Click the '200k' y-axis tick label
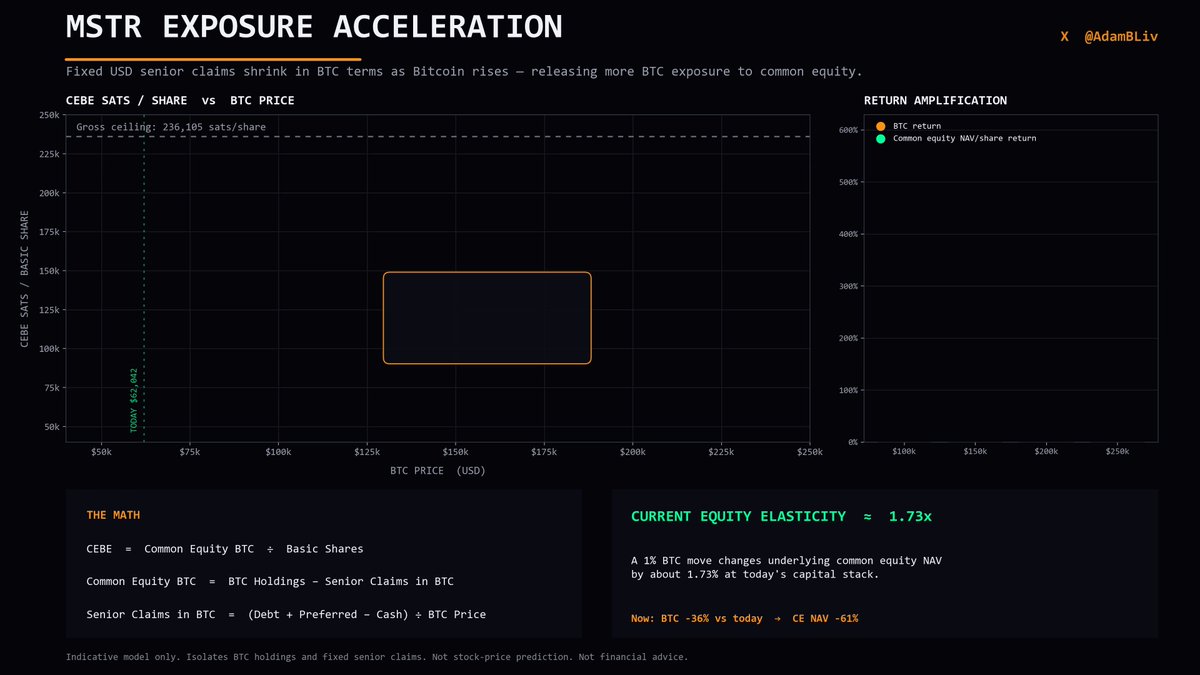 pos(49,193)
